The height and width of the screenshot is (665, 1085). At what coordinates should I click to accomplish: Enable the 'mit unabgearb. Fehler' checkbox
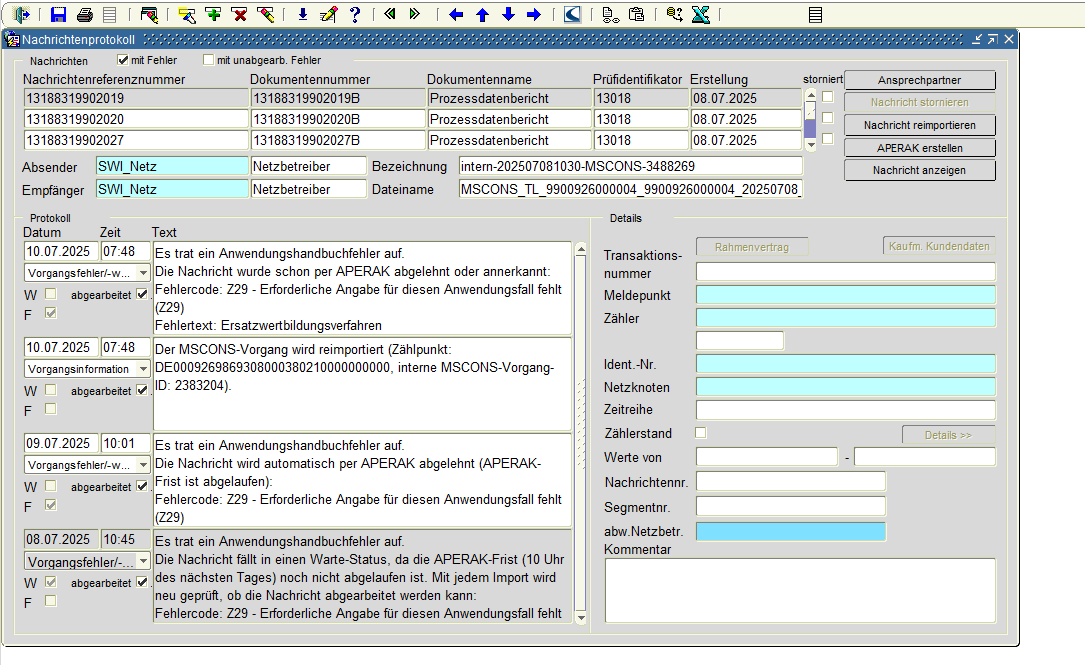point(208,60)
